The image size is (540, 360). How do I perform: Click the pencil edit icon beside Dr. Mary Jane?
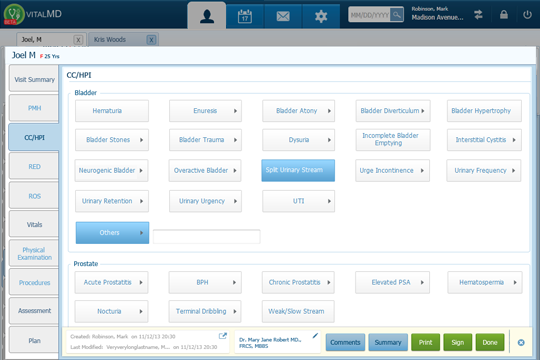315,336
